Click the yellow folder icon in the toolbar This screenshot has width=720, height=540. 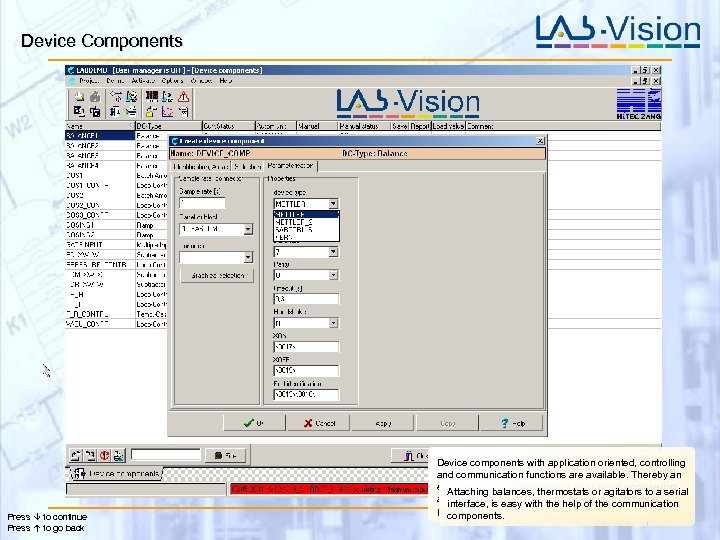[151, 111]
